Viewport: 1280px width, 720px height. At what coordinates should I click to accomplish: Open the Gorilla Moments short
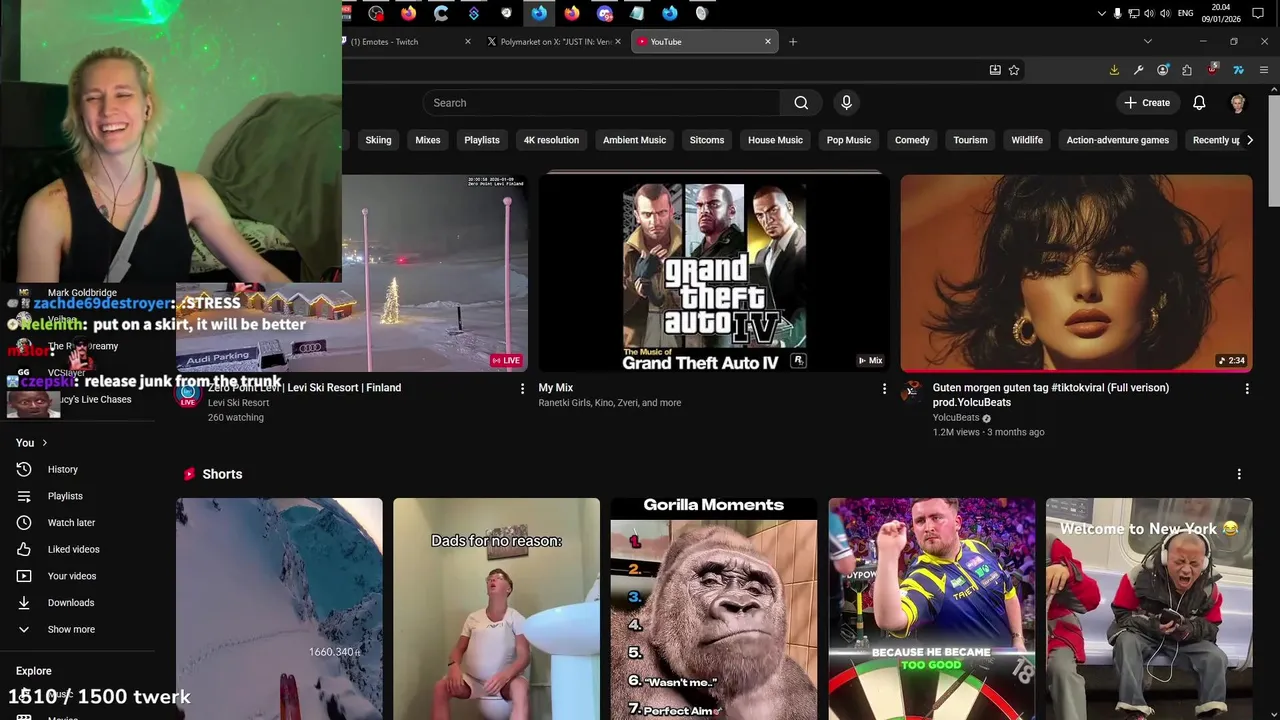(x=714, y=609)
